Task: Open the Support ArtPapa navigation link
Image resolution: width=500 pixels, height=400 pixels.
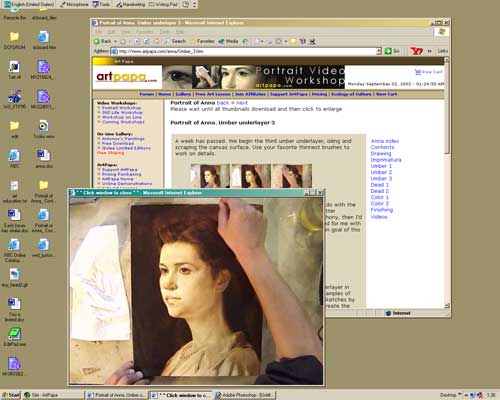Action: [x=289, y=94]
